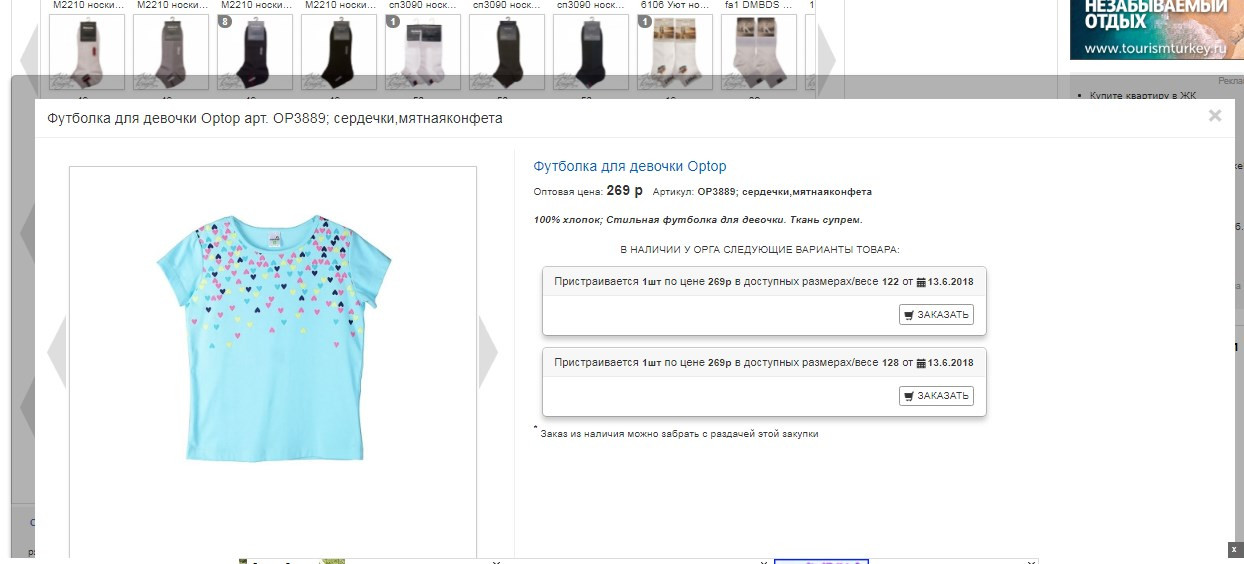Open the white сп3090 sock thumbnail
The width and height of the screenshot is (1244, 564).
[423, 52]
